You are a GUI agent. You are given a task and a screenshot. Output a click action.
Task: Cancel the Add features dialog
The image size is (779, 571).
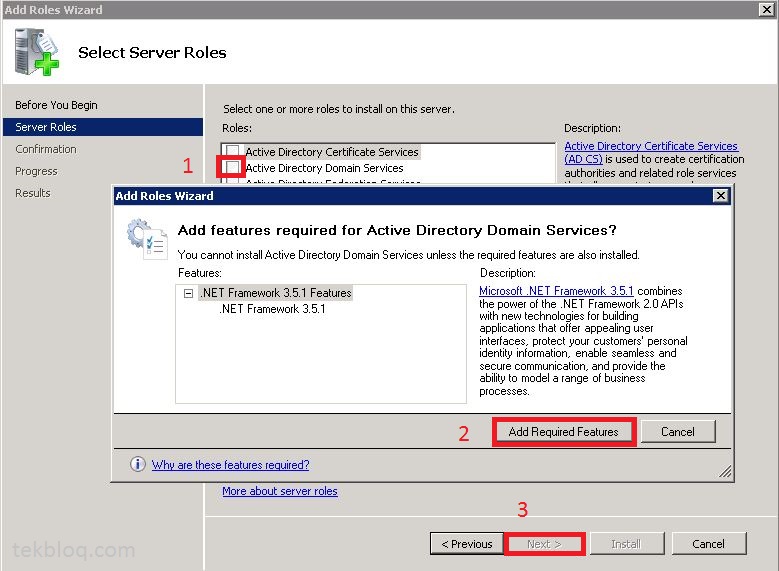[x=678, y=431]
